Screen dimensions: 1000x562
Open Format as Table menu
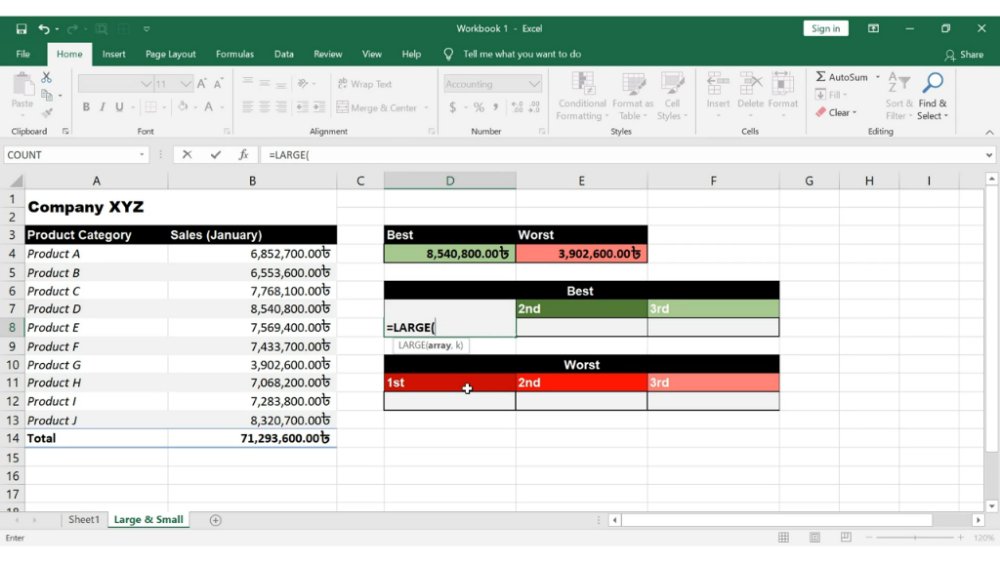(633, 96)
